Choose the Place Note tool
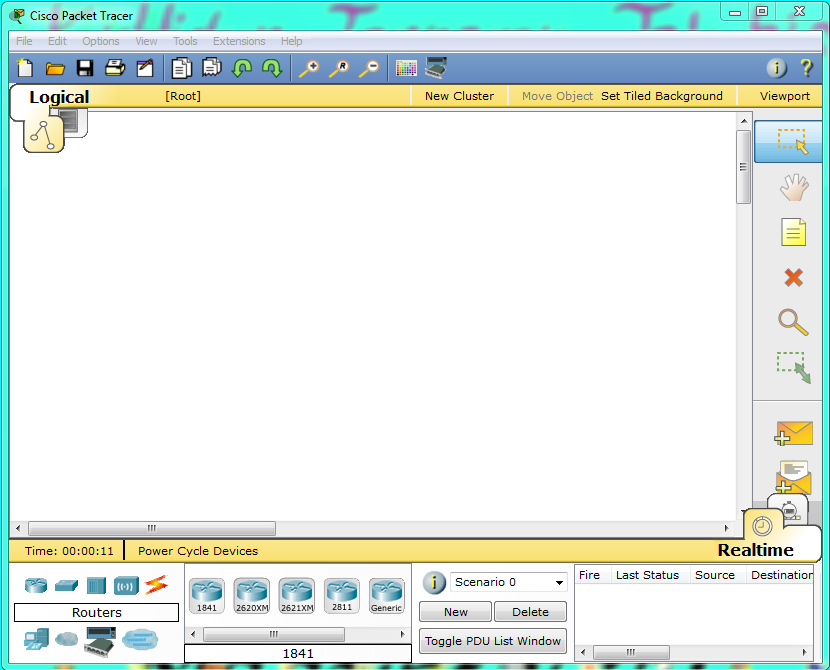This screenshot has height=670, width=830. [x=793, y=232]
